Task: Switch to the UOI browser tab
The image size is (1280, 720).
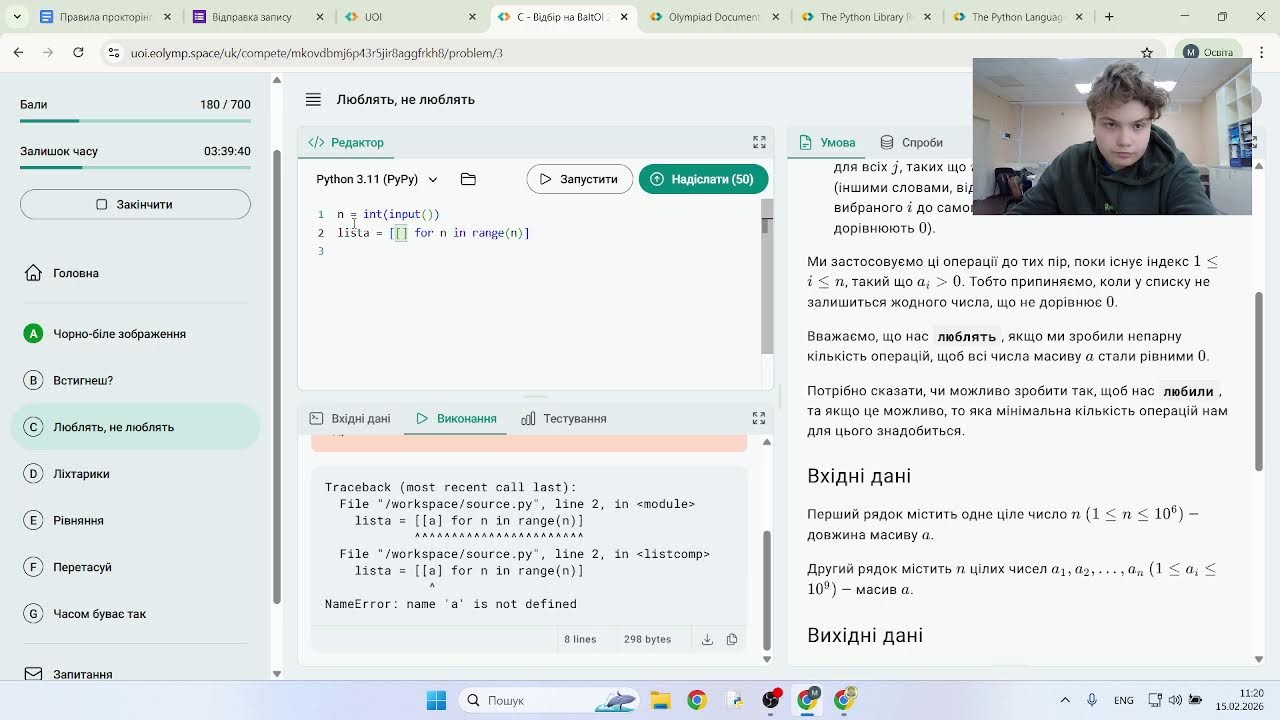Action: (411, 17)
